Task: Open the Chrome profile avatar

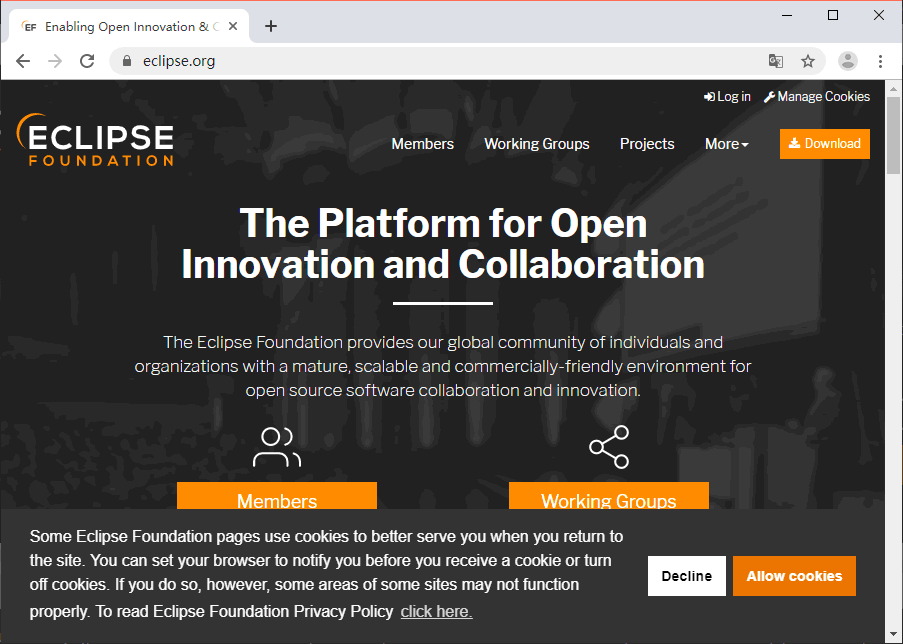Action: tap(847, 61)
